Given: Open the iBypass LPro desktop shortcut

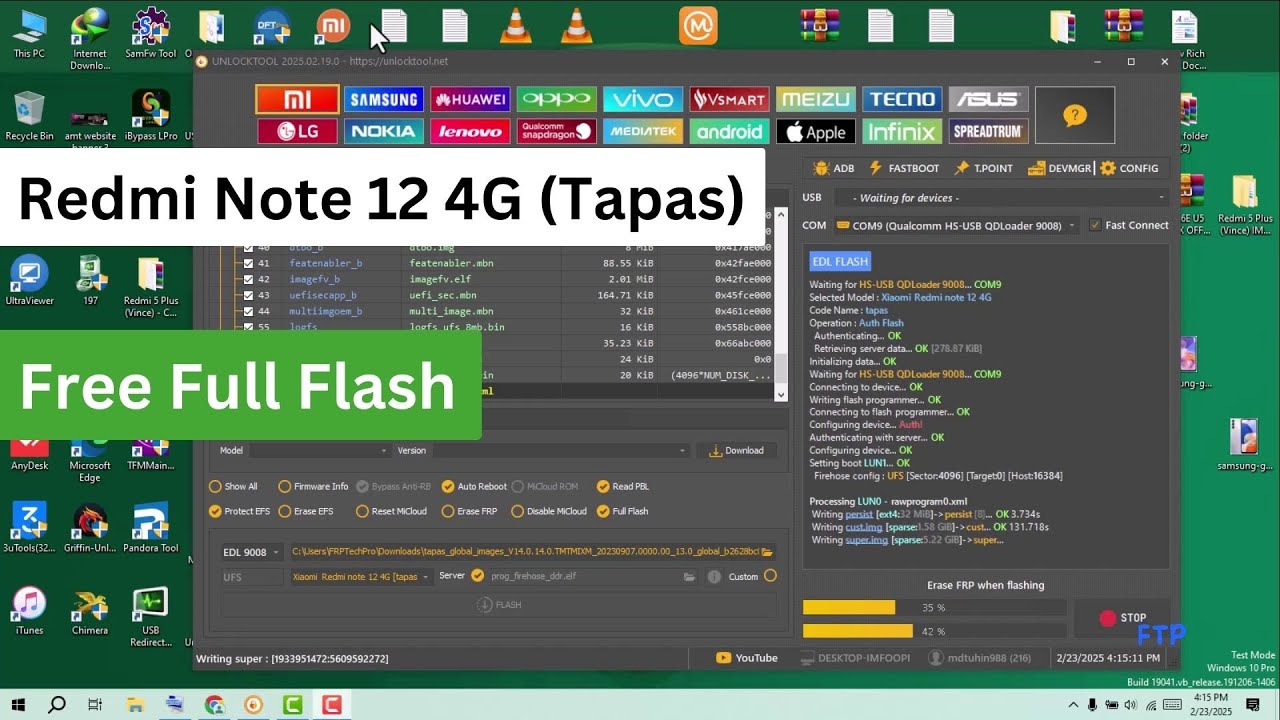Looking at the screenshot, I should pos(151,115).
